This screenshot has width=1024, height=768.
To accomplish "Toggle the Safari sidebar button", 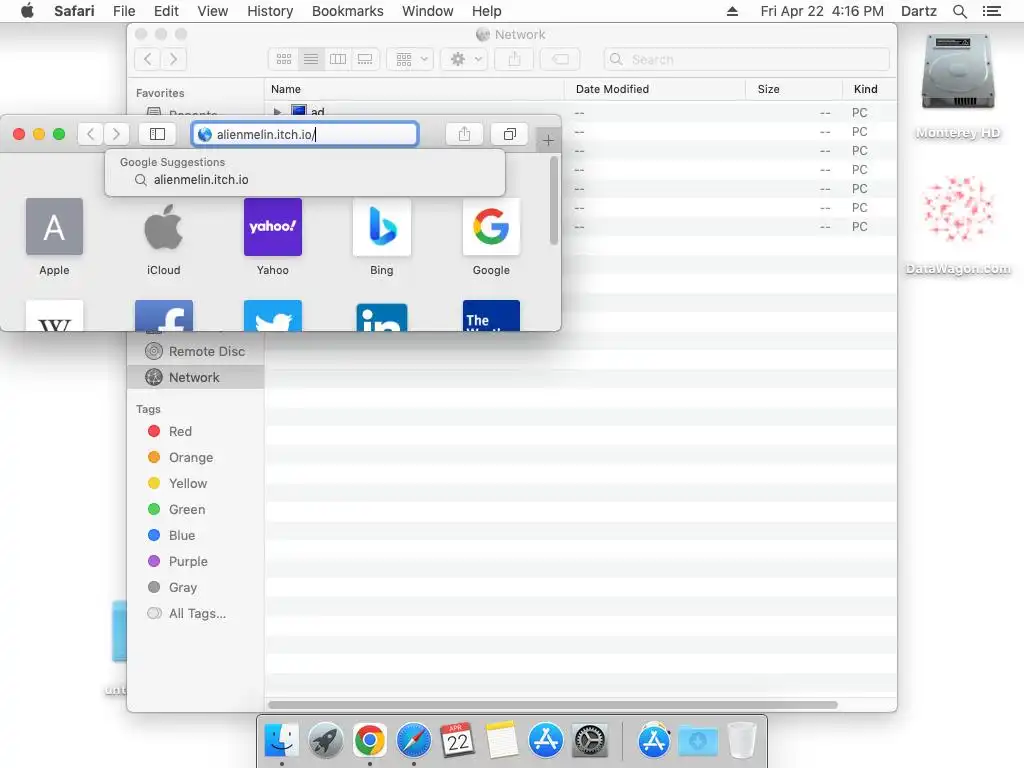I will pos(157,134).
